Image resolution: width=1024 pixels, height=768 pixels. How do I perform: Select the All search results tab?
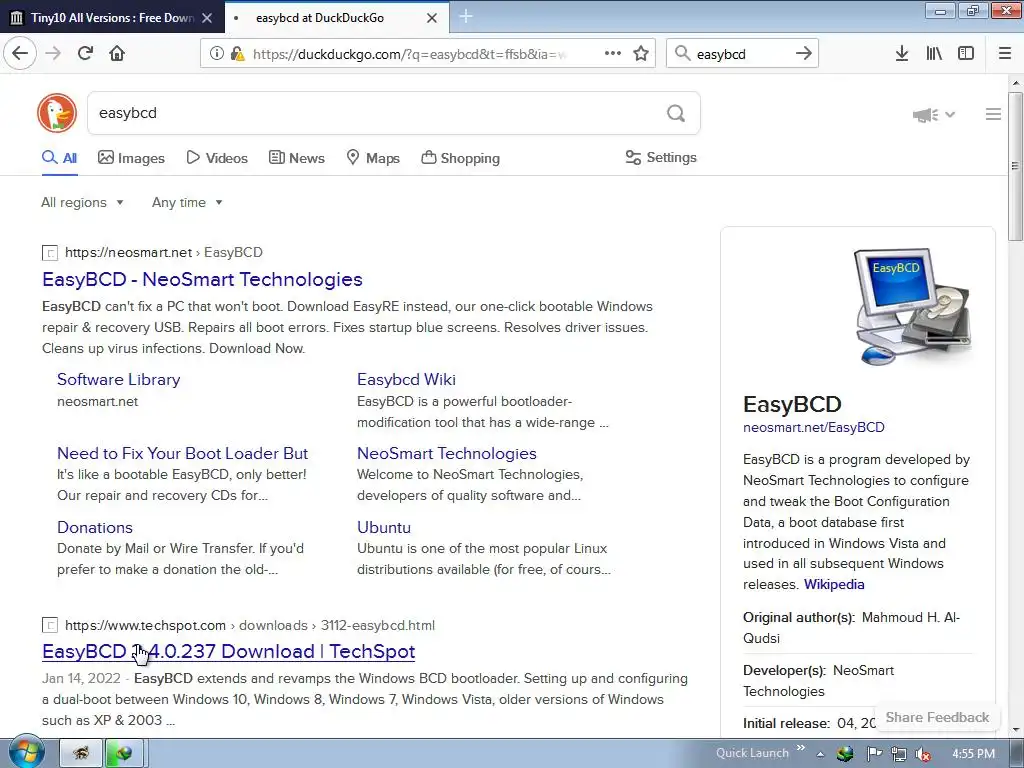[x=59, y=158]
